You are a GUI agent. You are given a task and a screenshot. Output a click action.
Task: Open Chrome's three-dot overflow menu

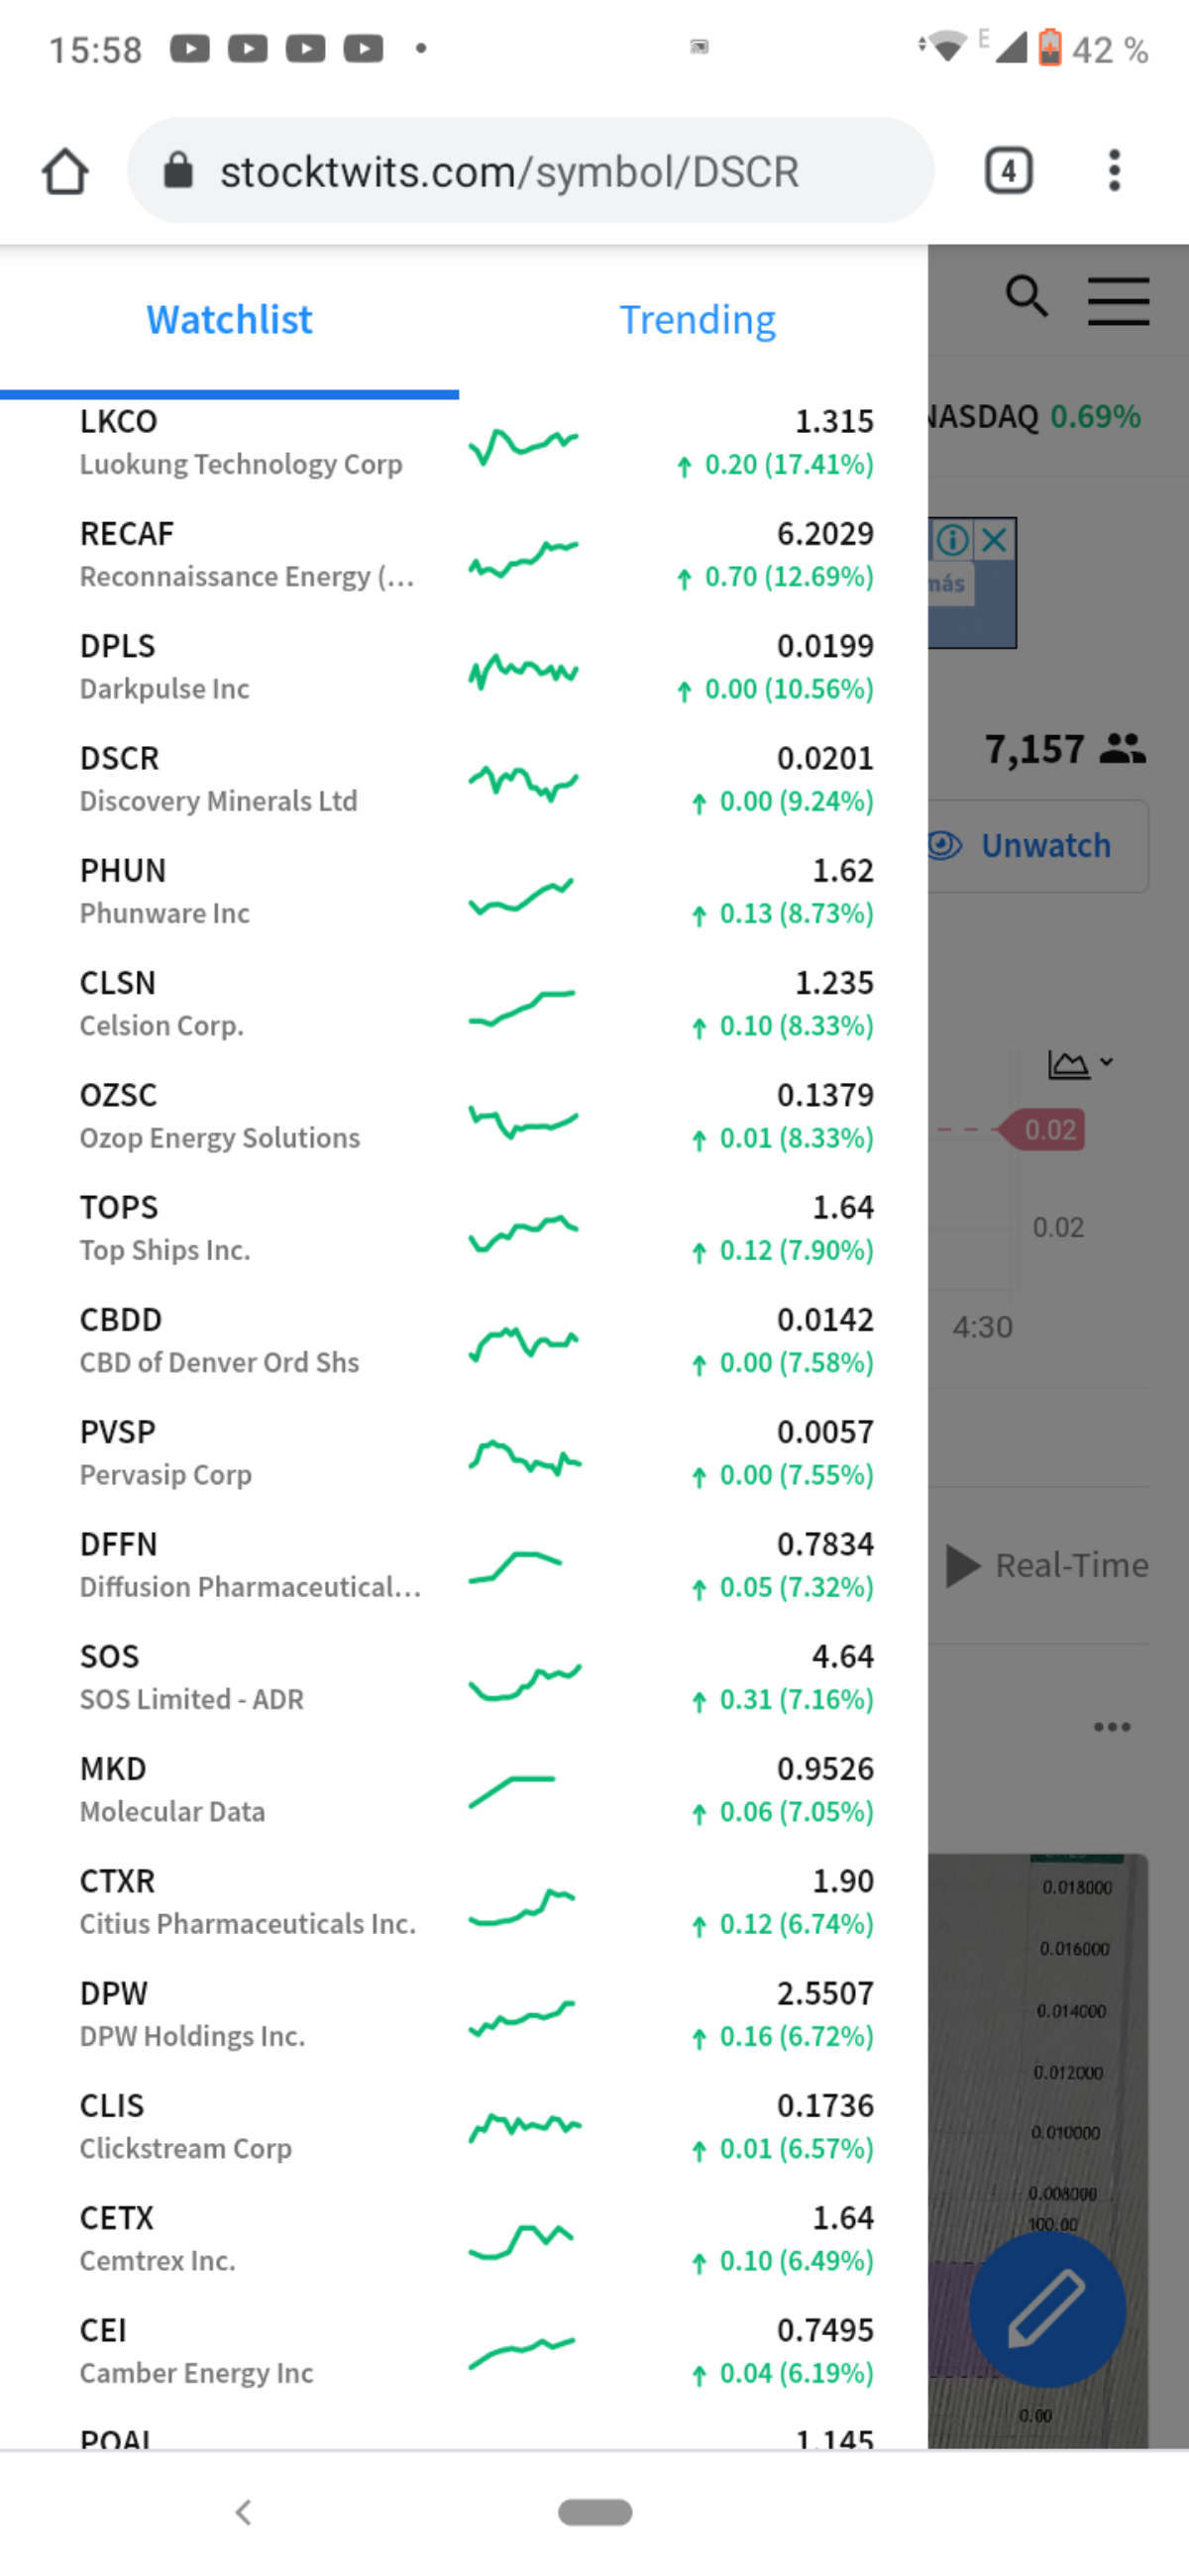tap(1114, 171)
